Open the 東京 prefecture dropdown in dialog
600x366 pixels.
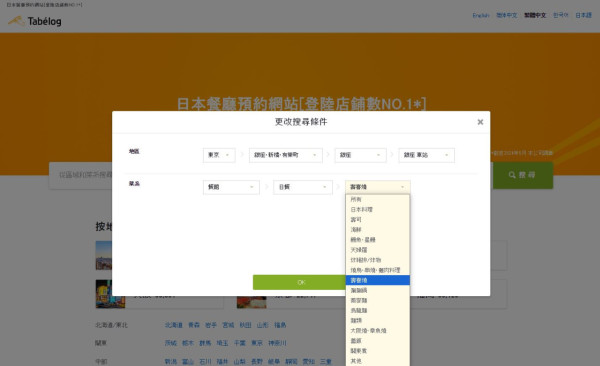219,155
